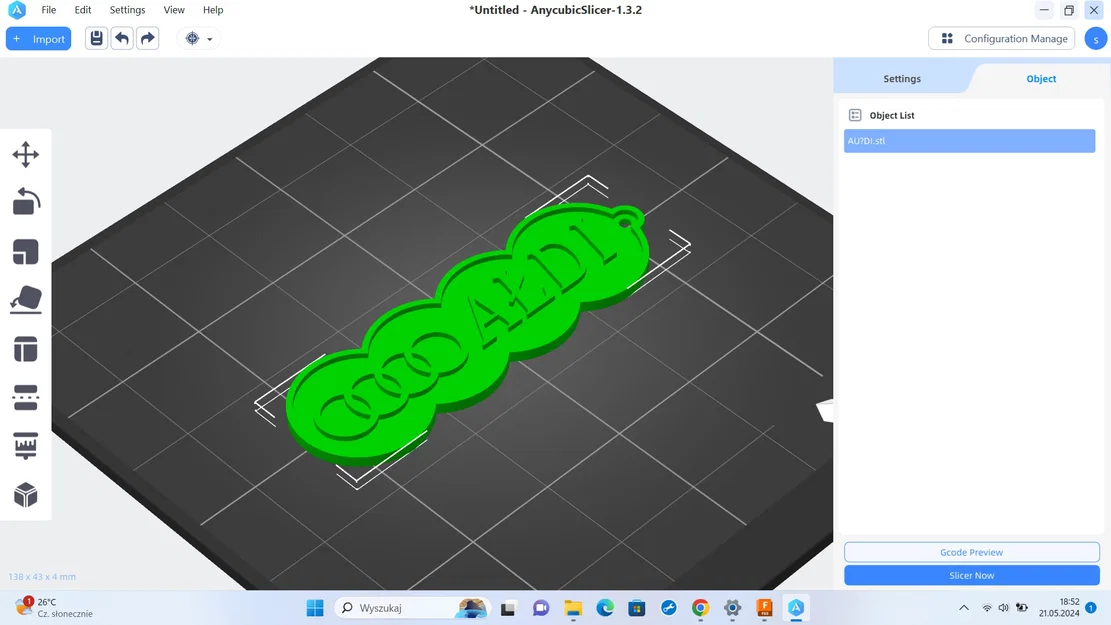Open Task View from taskbar
The image size is (1111, 625).
point(508,608)
